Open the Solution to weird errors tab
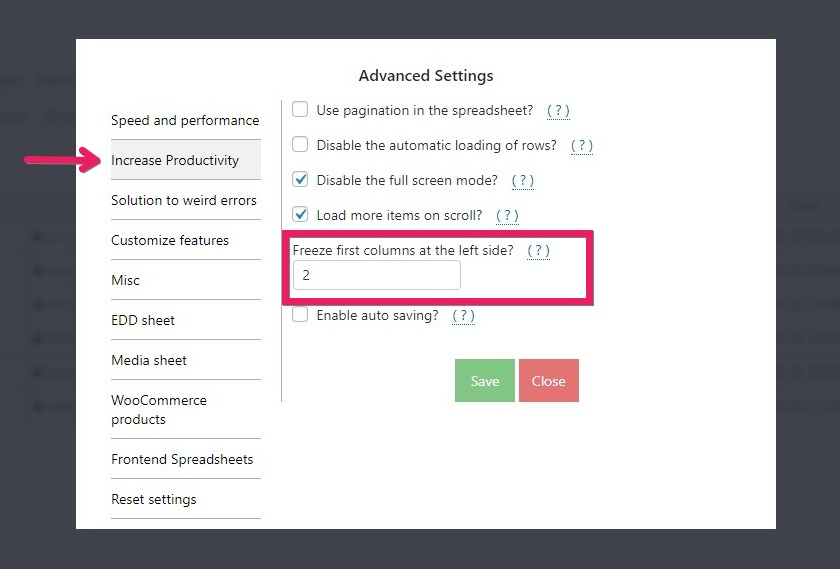Screen dimensions: 840x569 click(184, 200)
